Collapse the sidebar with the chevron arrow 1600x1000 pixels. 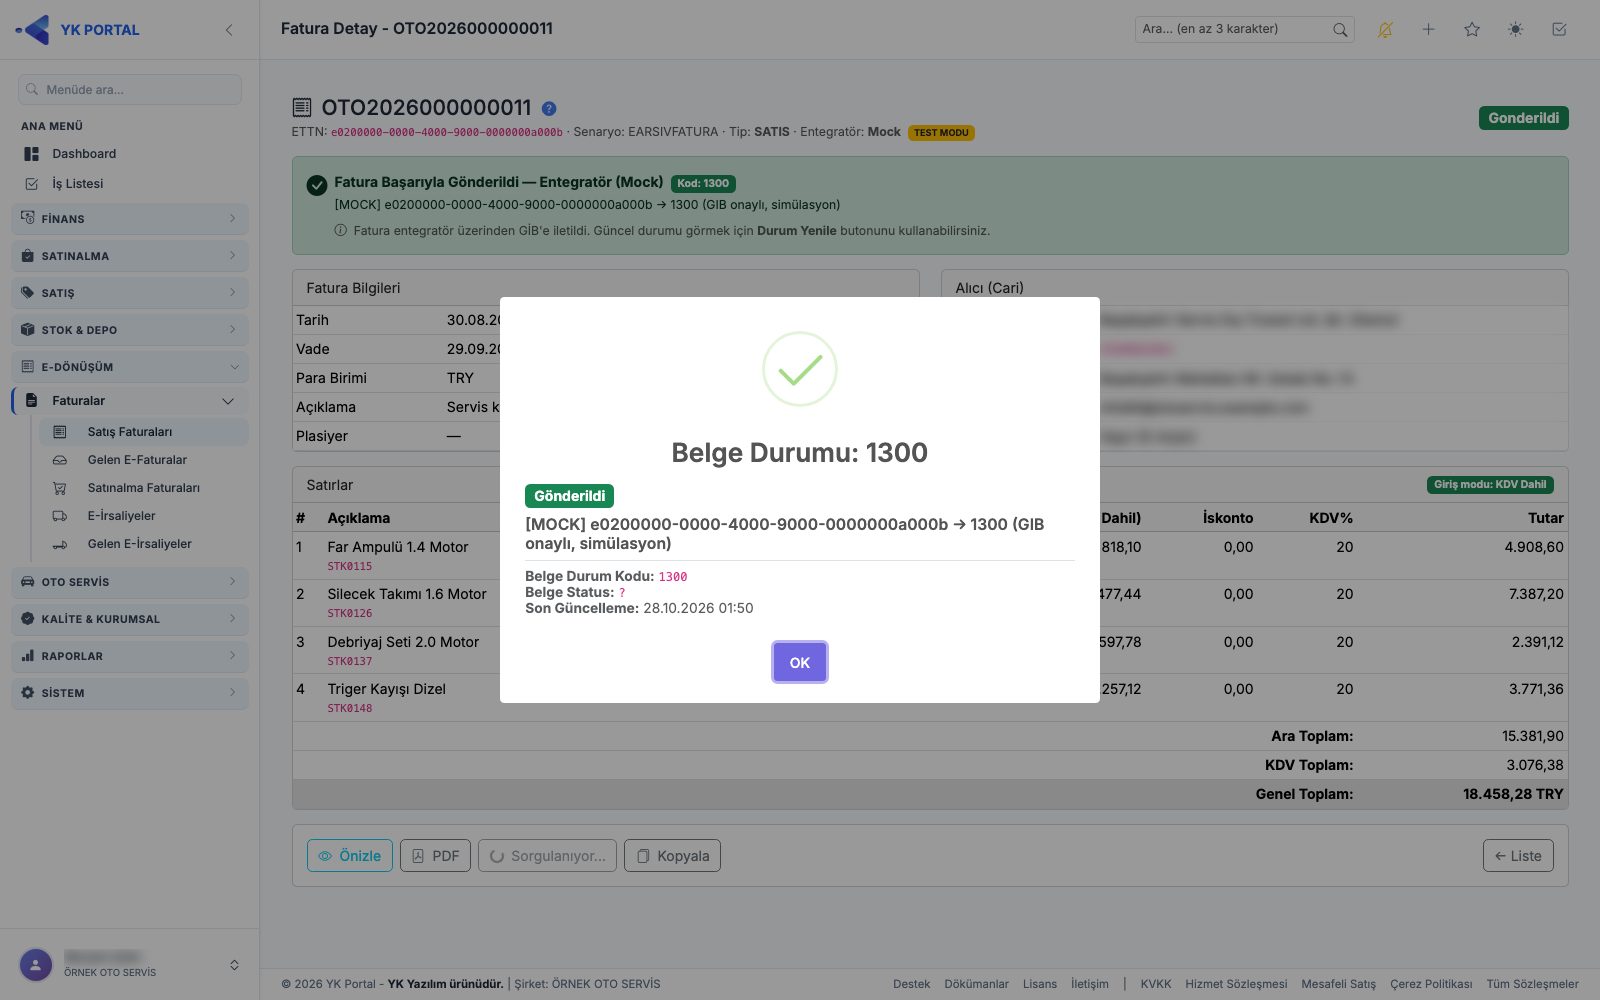(x=229, y=30)
